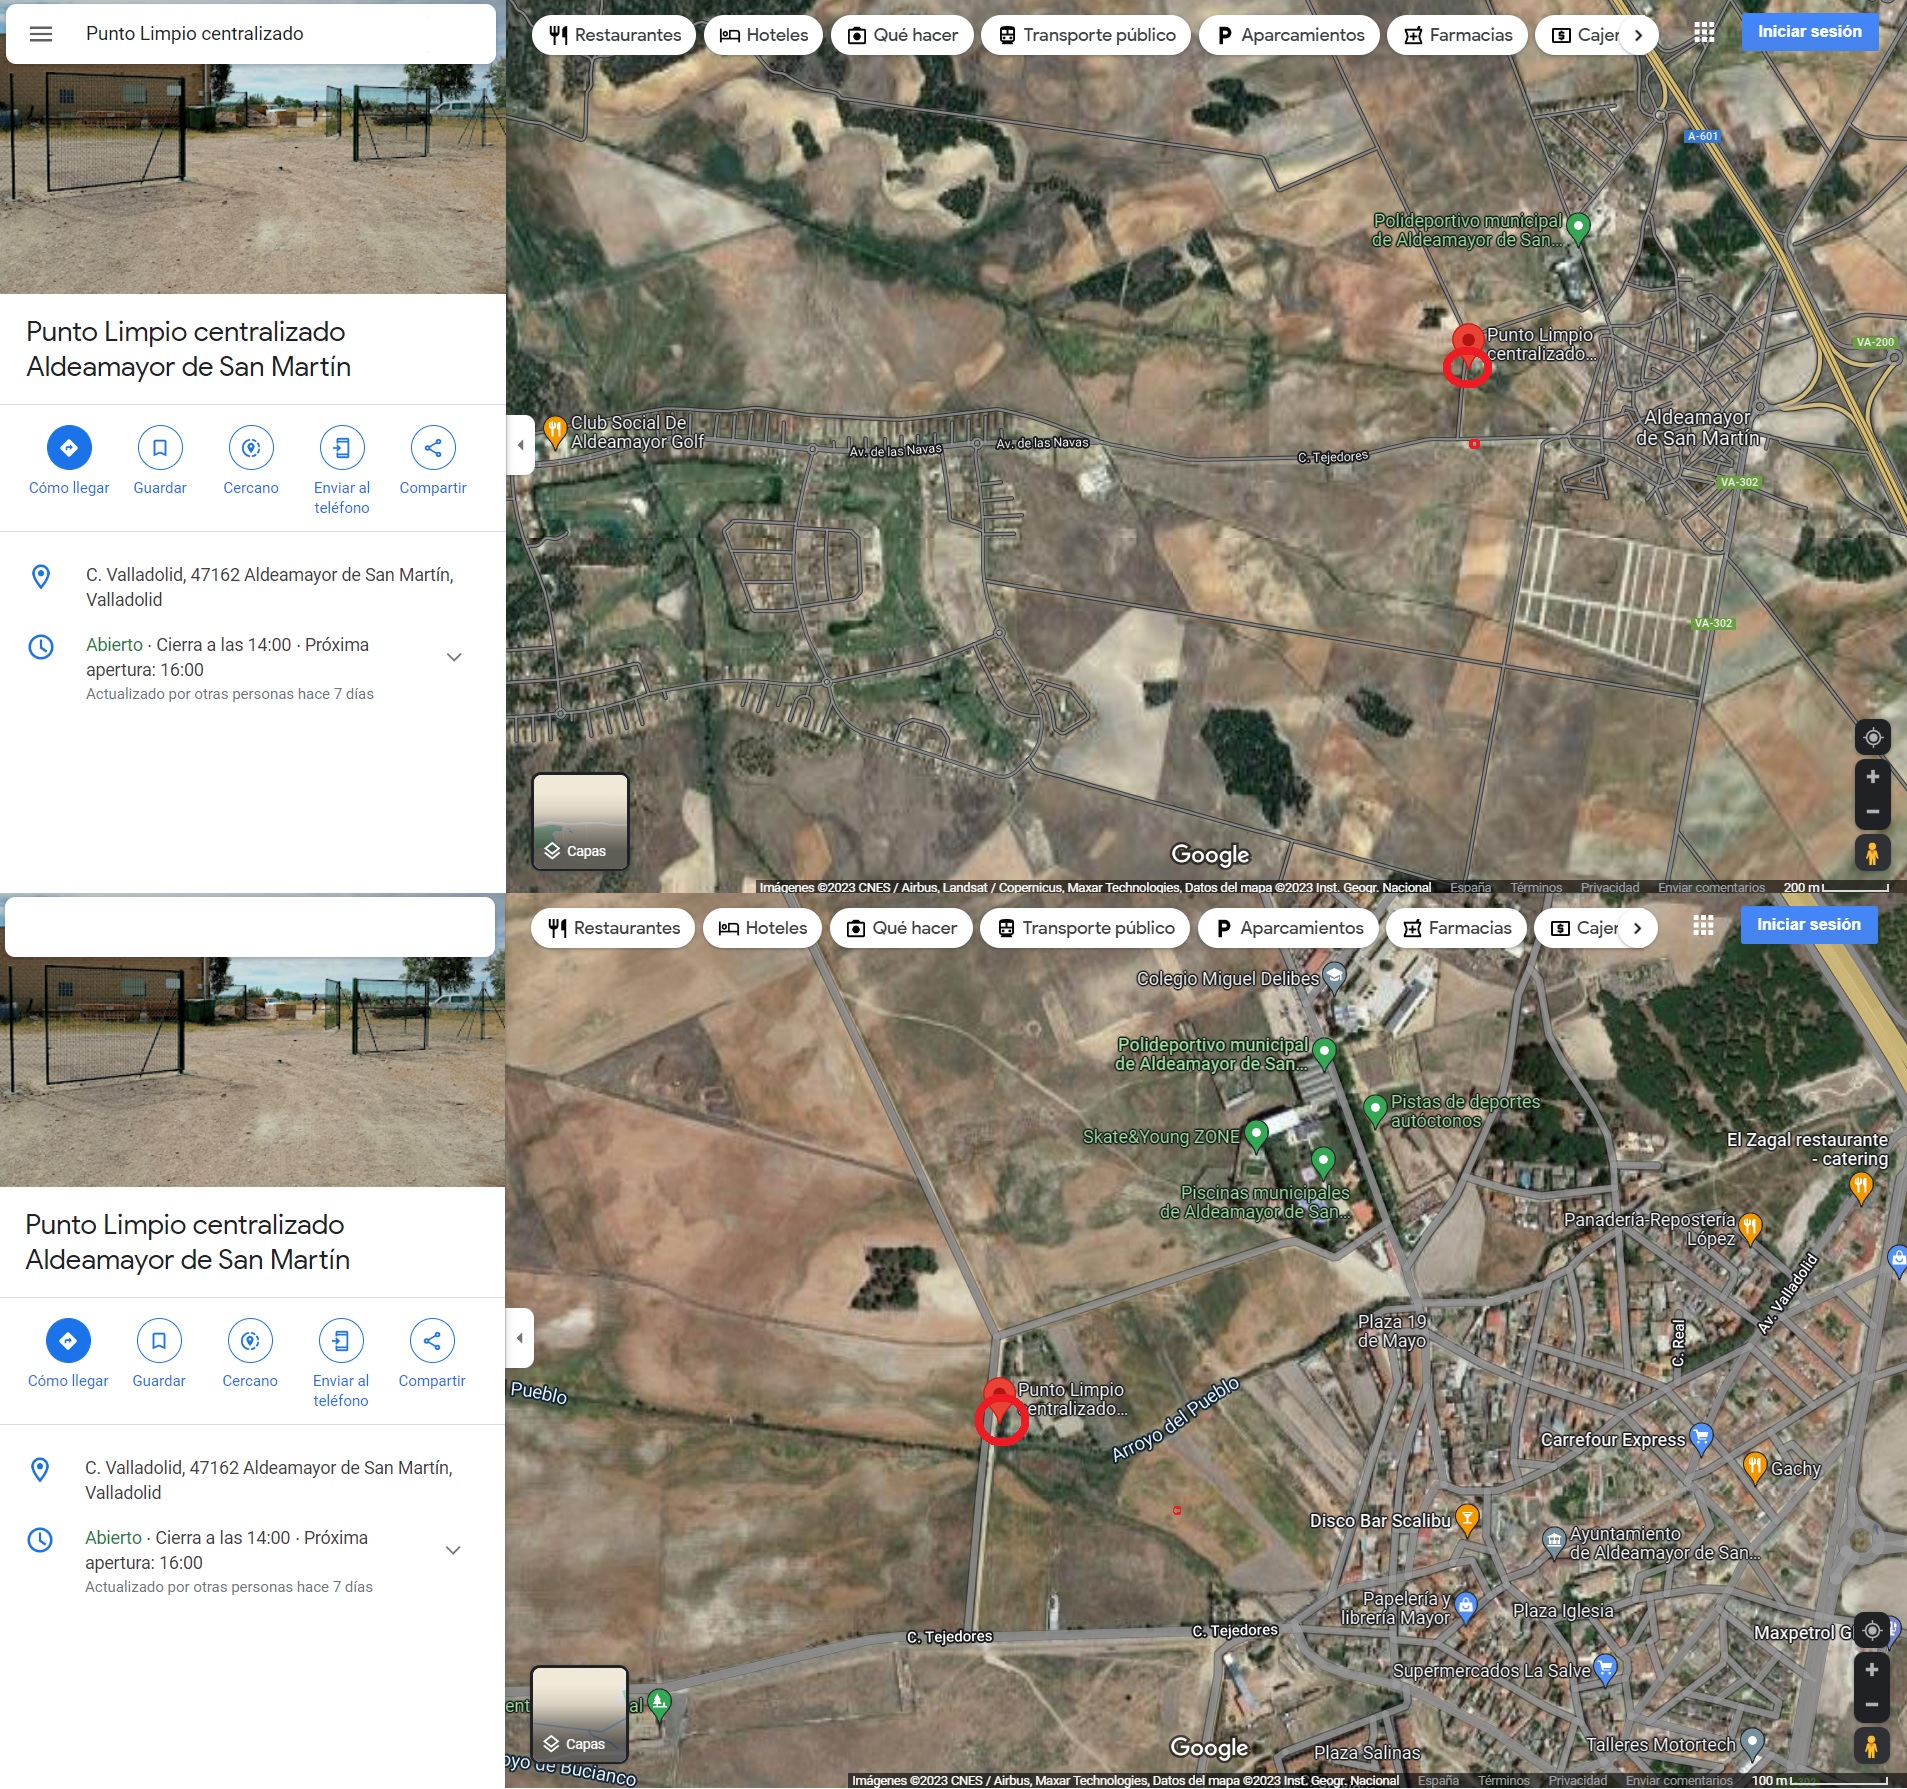Screen dimensions: 1907x1789
Task: Drop Pegman Street View figure in upper map
Action: 1872,853
